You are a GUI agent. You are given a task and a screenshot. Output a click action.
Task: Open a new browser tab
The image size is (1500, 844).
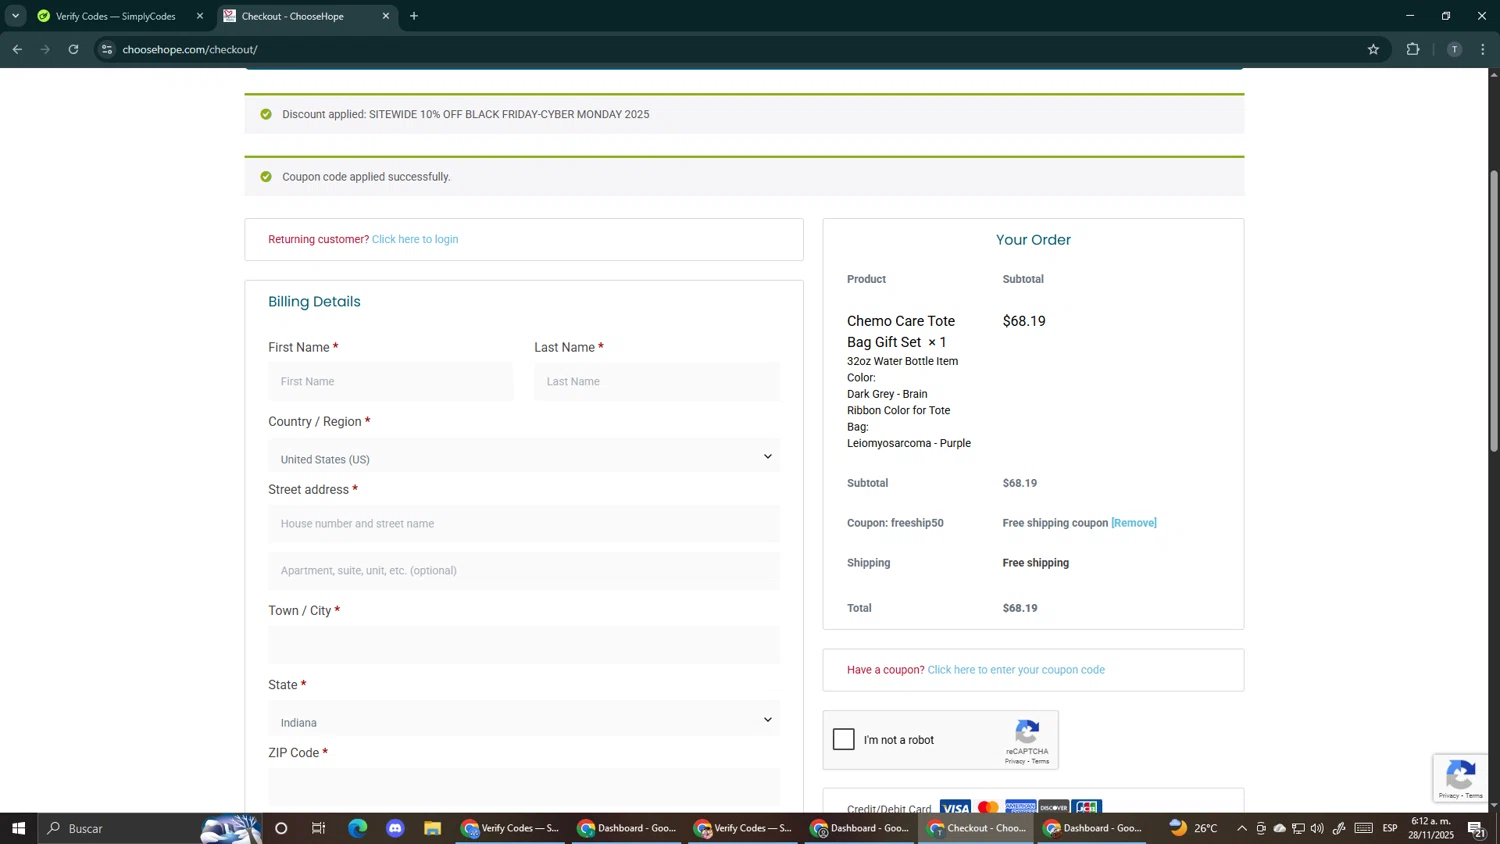click(x=414, y=16)
